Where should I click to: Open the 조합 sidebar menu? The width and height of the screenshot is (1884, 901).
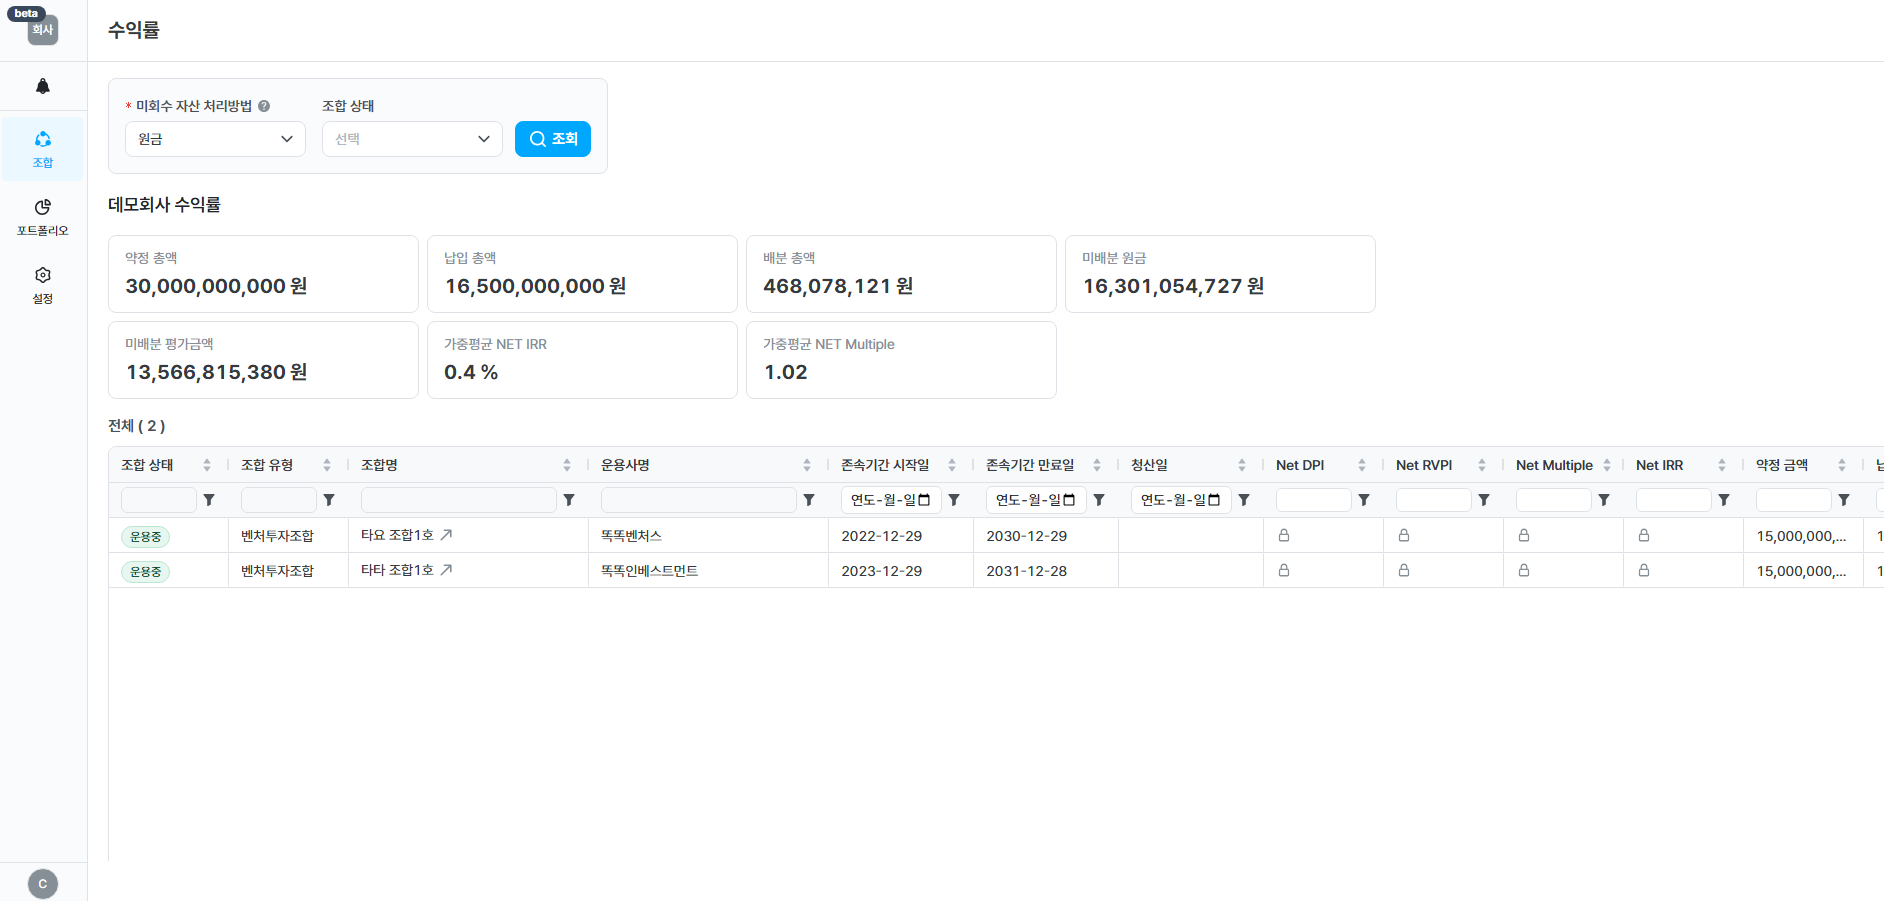click(43, 149)
